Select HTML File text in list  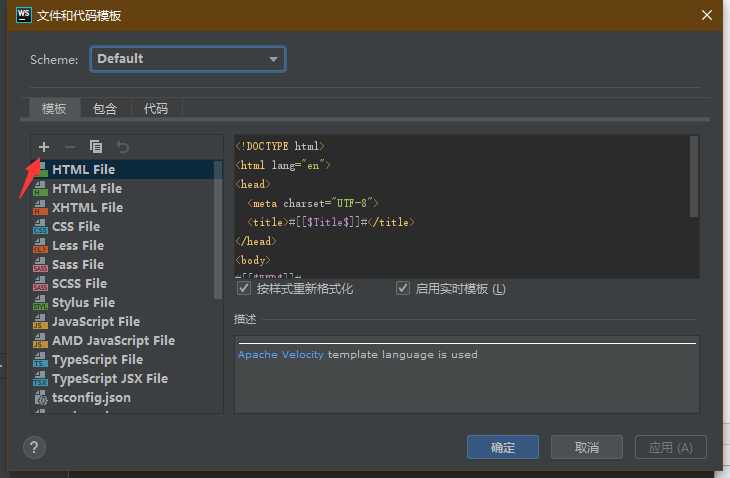click(x=84, y=169)
